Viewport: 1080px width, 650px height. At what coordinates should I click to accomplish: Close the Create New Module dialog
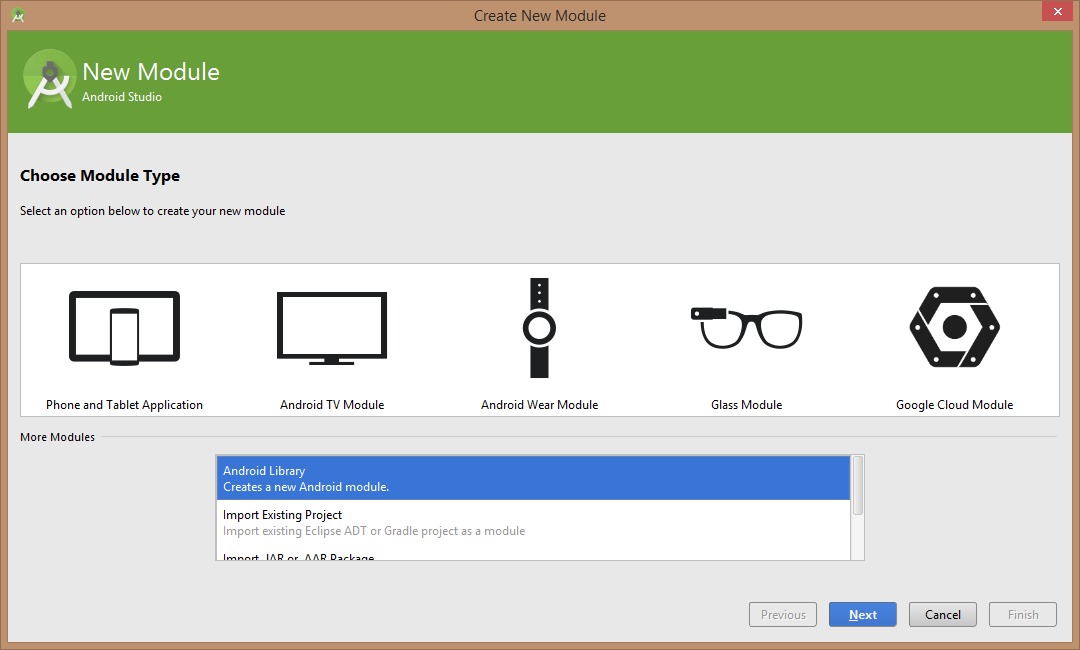tap(1056, 13)
